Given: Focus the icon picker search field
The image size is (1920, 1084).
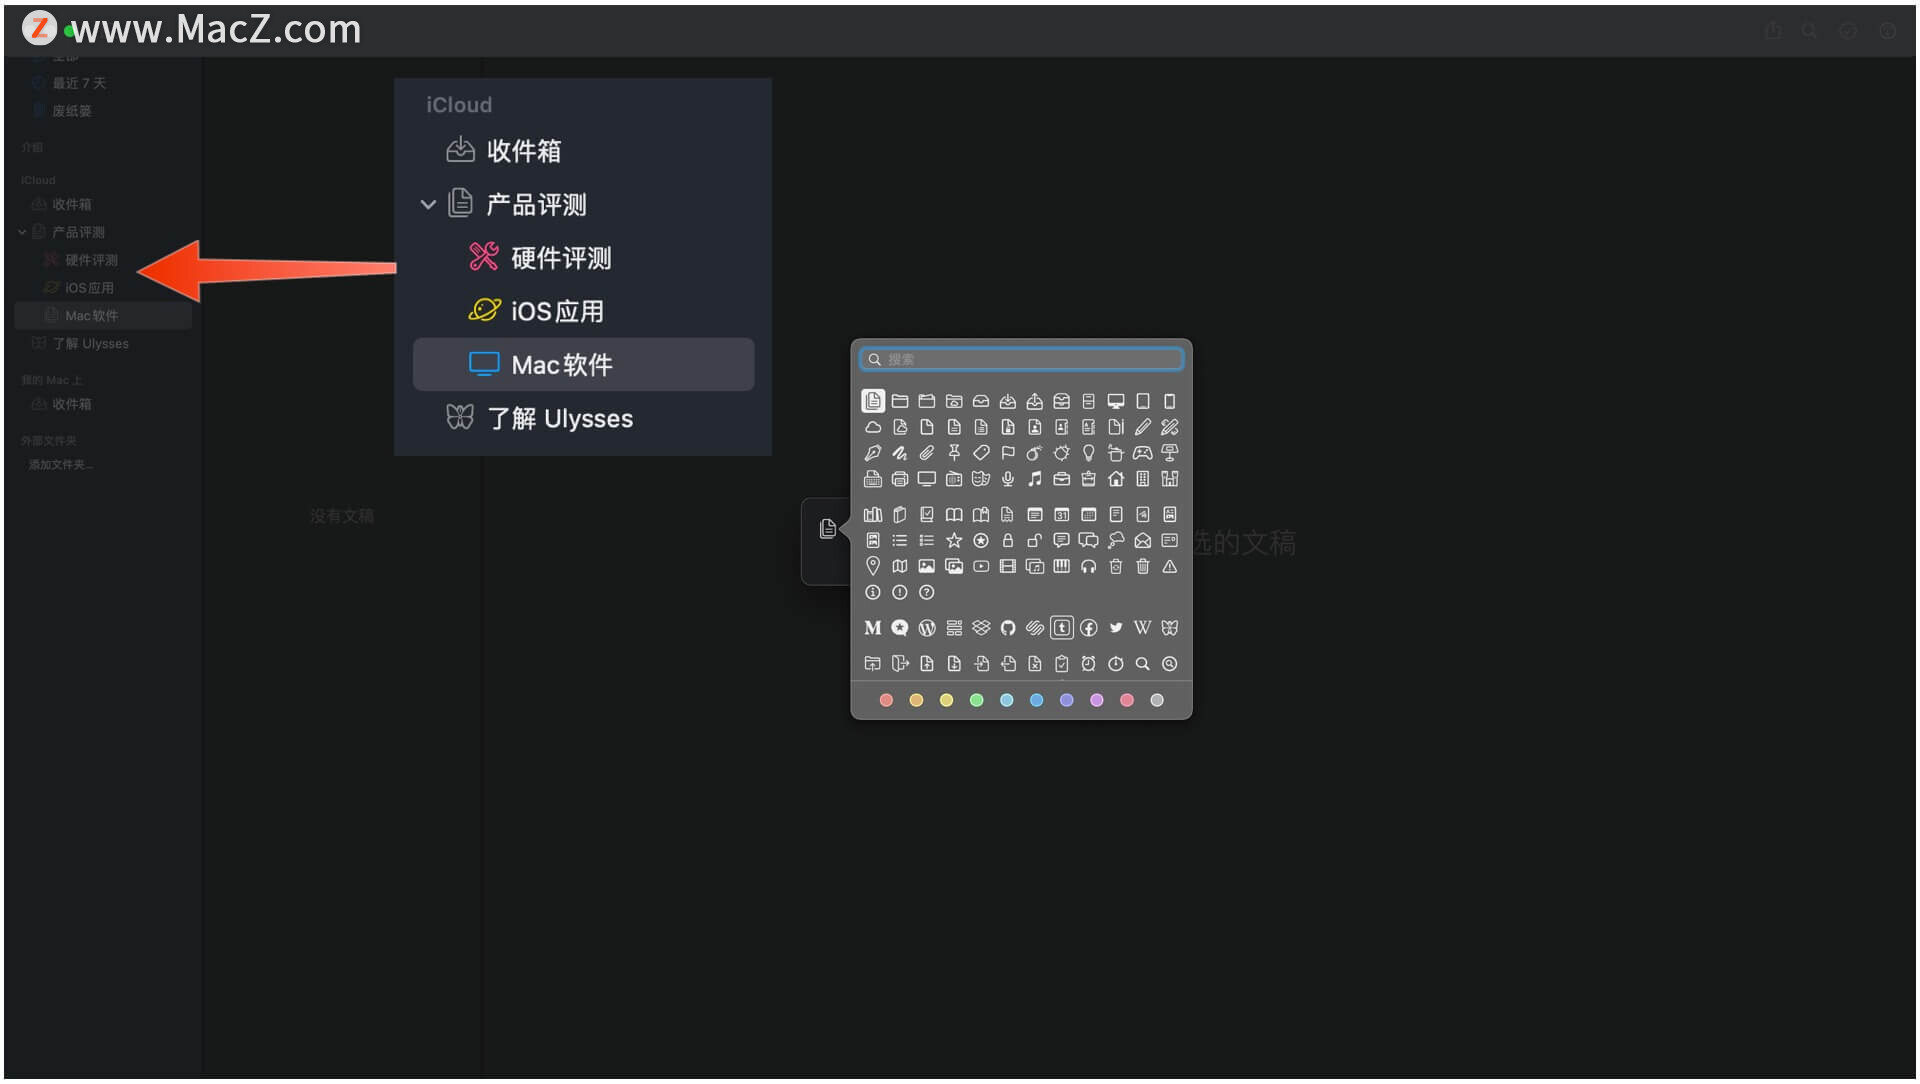Looking at the screenshot, I should [x=1021, y=359].
